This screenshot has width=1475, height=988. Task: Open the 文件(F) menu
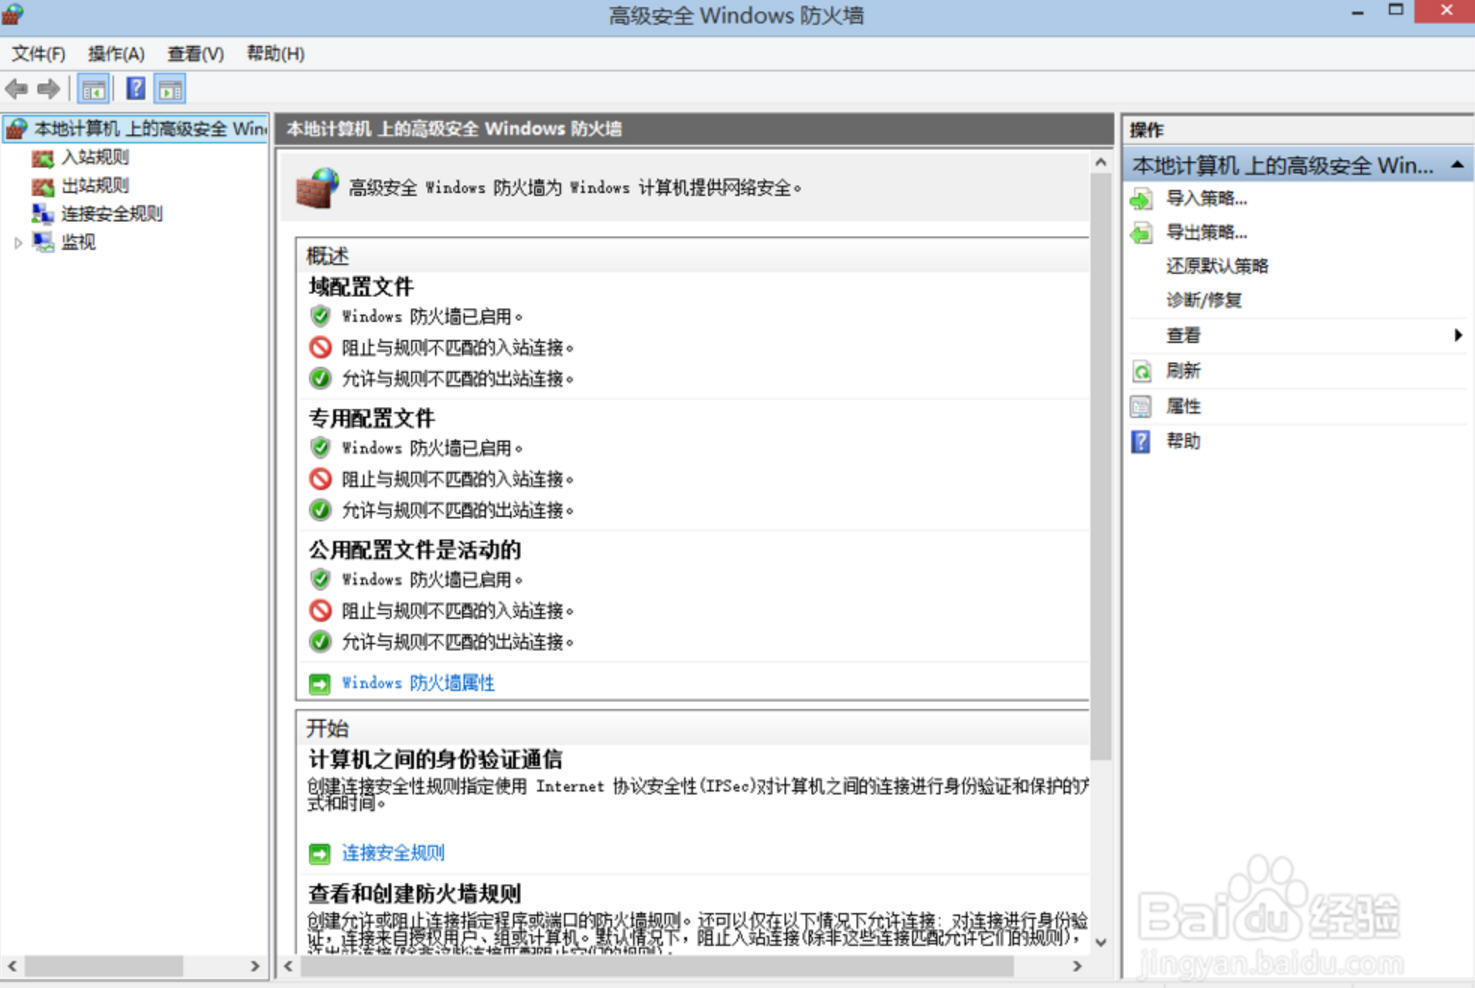tap(38, 53)
